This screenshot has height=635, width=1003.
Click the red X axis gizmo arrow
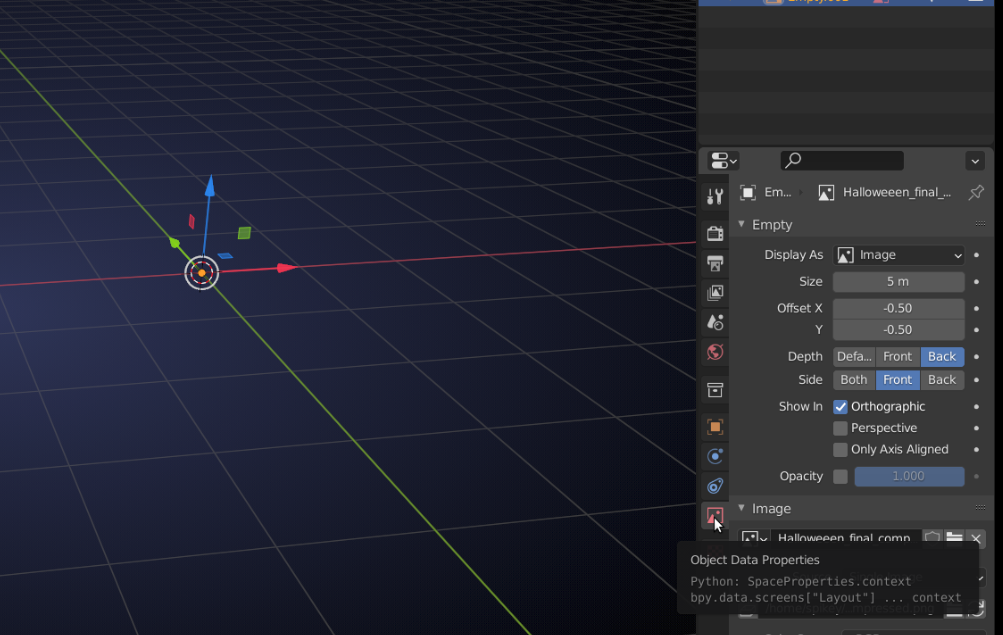pyautogui.click(x=287, y=267)
